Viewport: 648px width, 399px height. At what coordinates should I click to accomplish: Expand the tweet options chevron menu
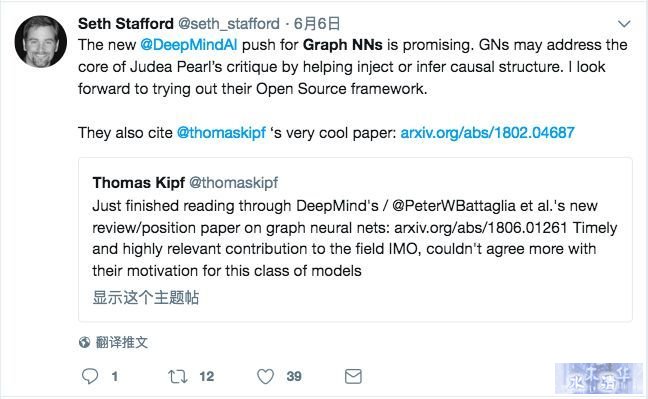[624, 24]
